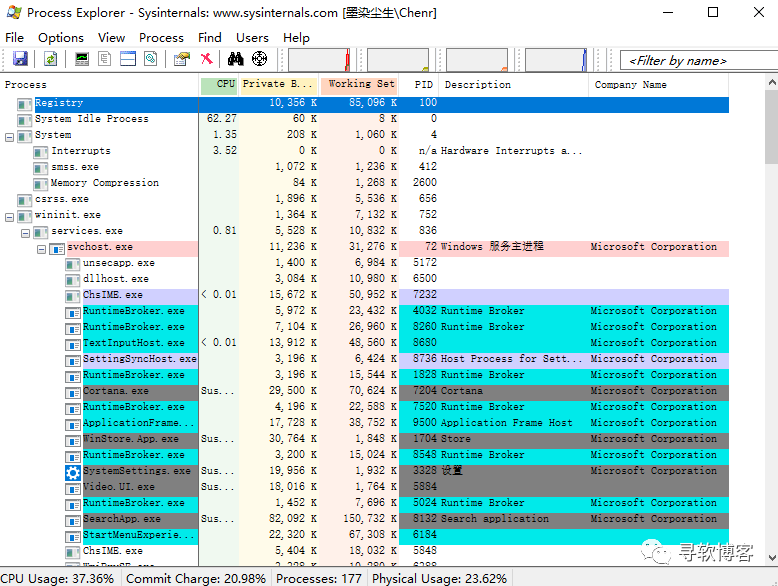
Task: Open the Help menu
Action: click(296, 38)
